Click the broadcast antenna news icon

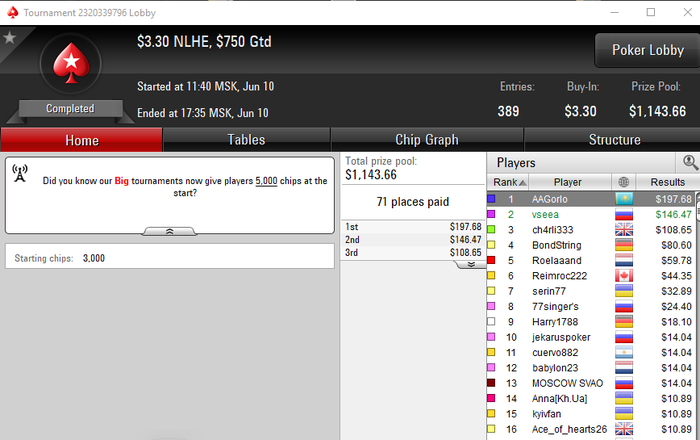[20, 174]
